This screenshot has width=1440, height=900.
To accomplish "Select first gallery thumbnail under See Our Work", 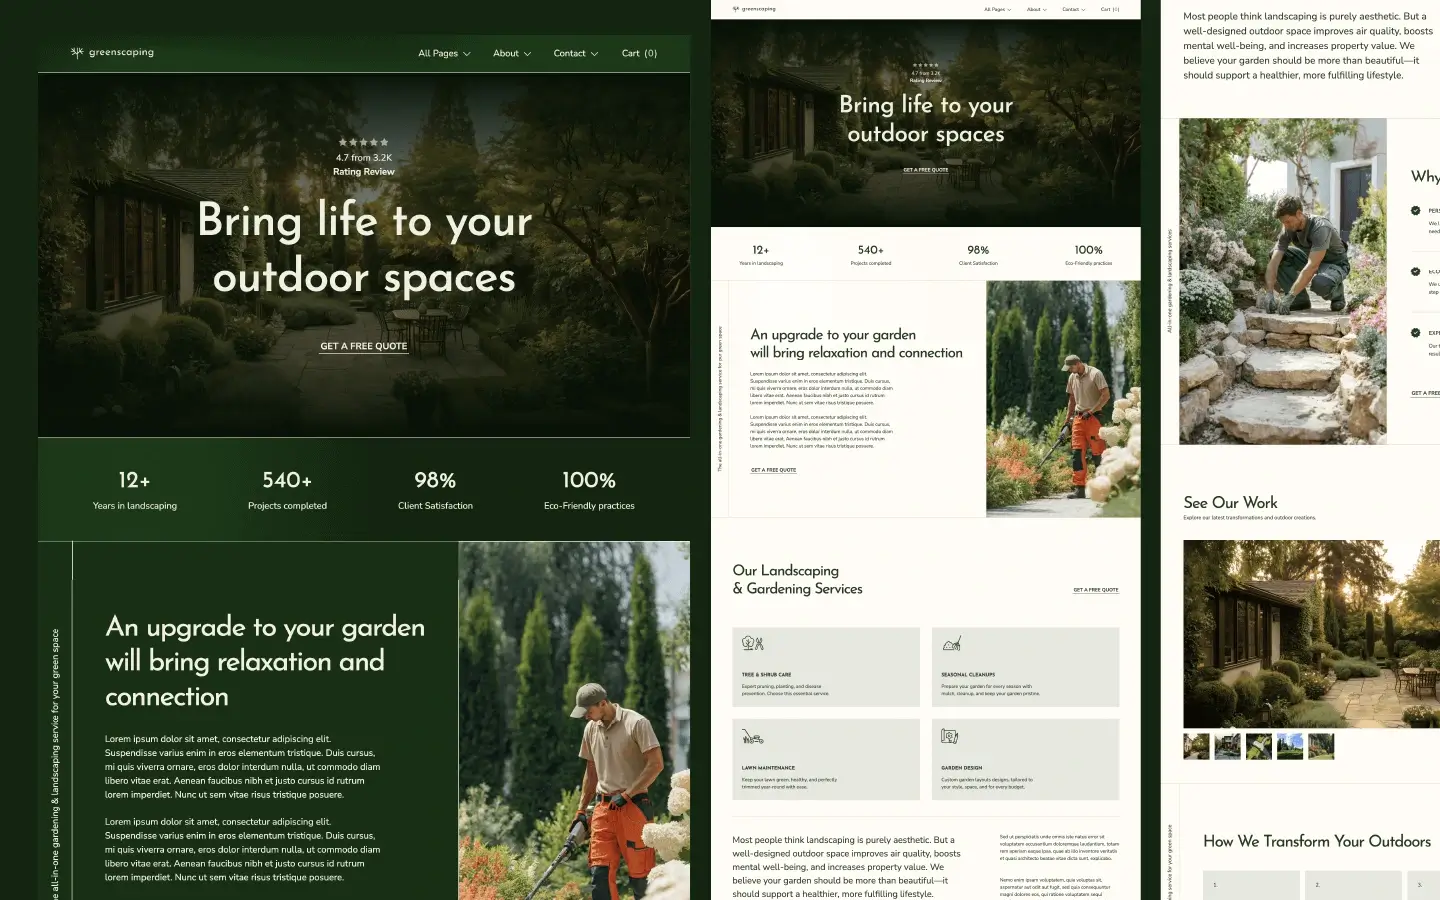I will (1197, 746).
